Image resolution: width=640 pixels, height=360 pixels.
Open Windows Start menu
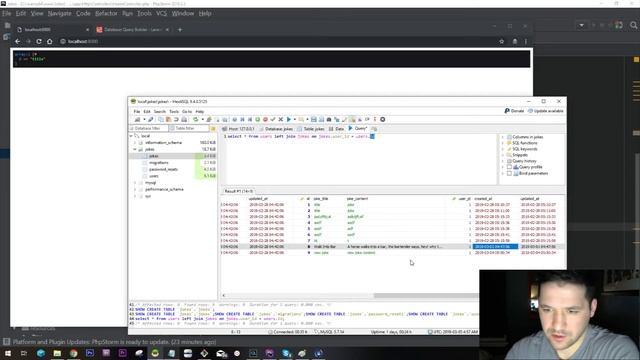pyautogui.click(x=8, y=353)
